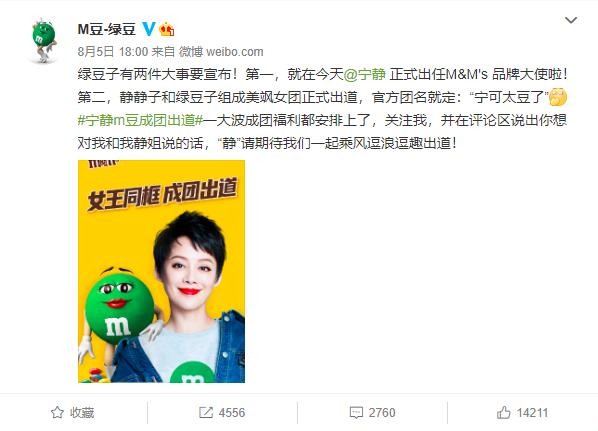
Task: Click the blue verified V badge
Action: click(149, 29)
